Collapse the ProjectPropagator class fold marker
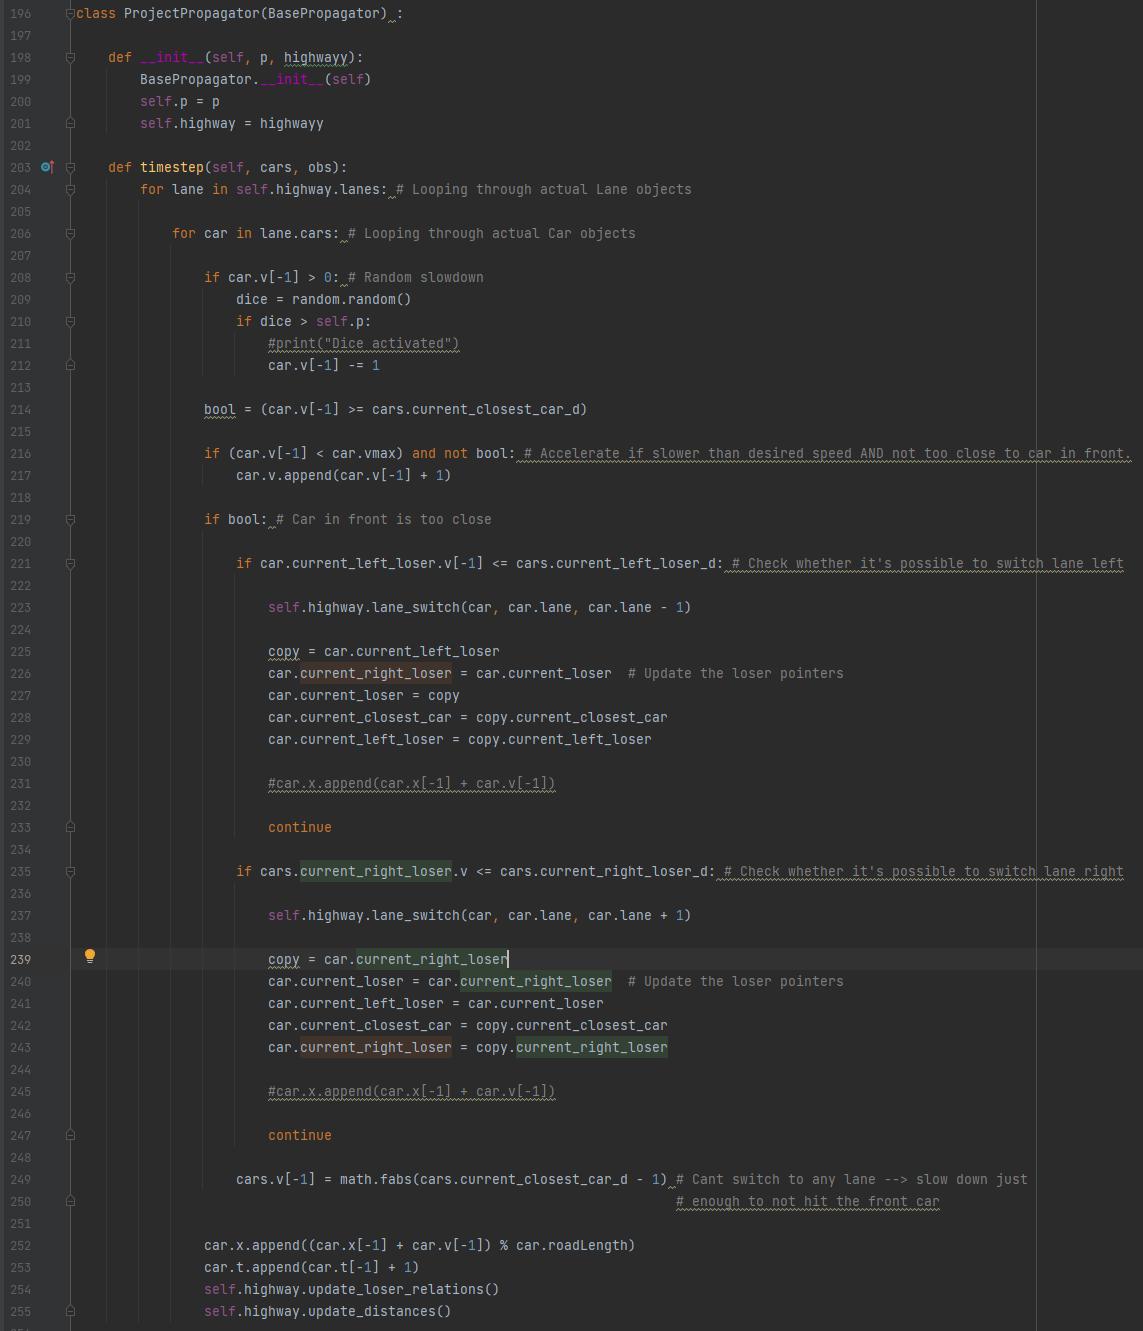The height and width of the screenshot is (1331, 1143). [70, 14]
